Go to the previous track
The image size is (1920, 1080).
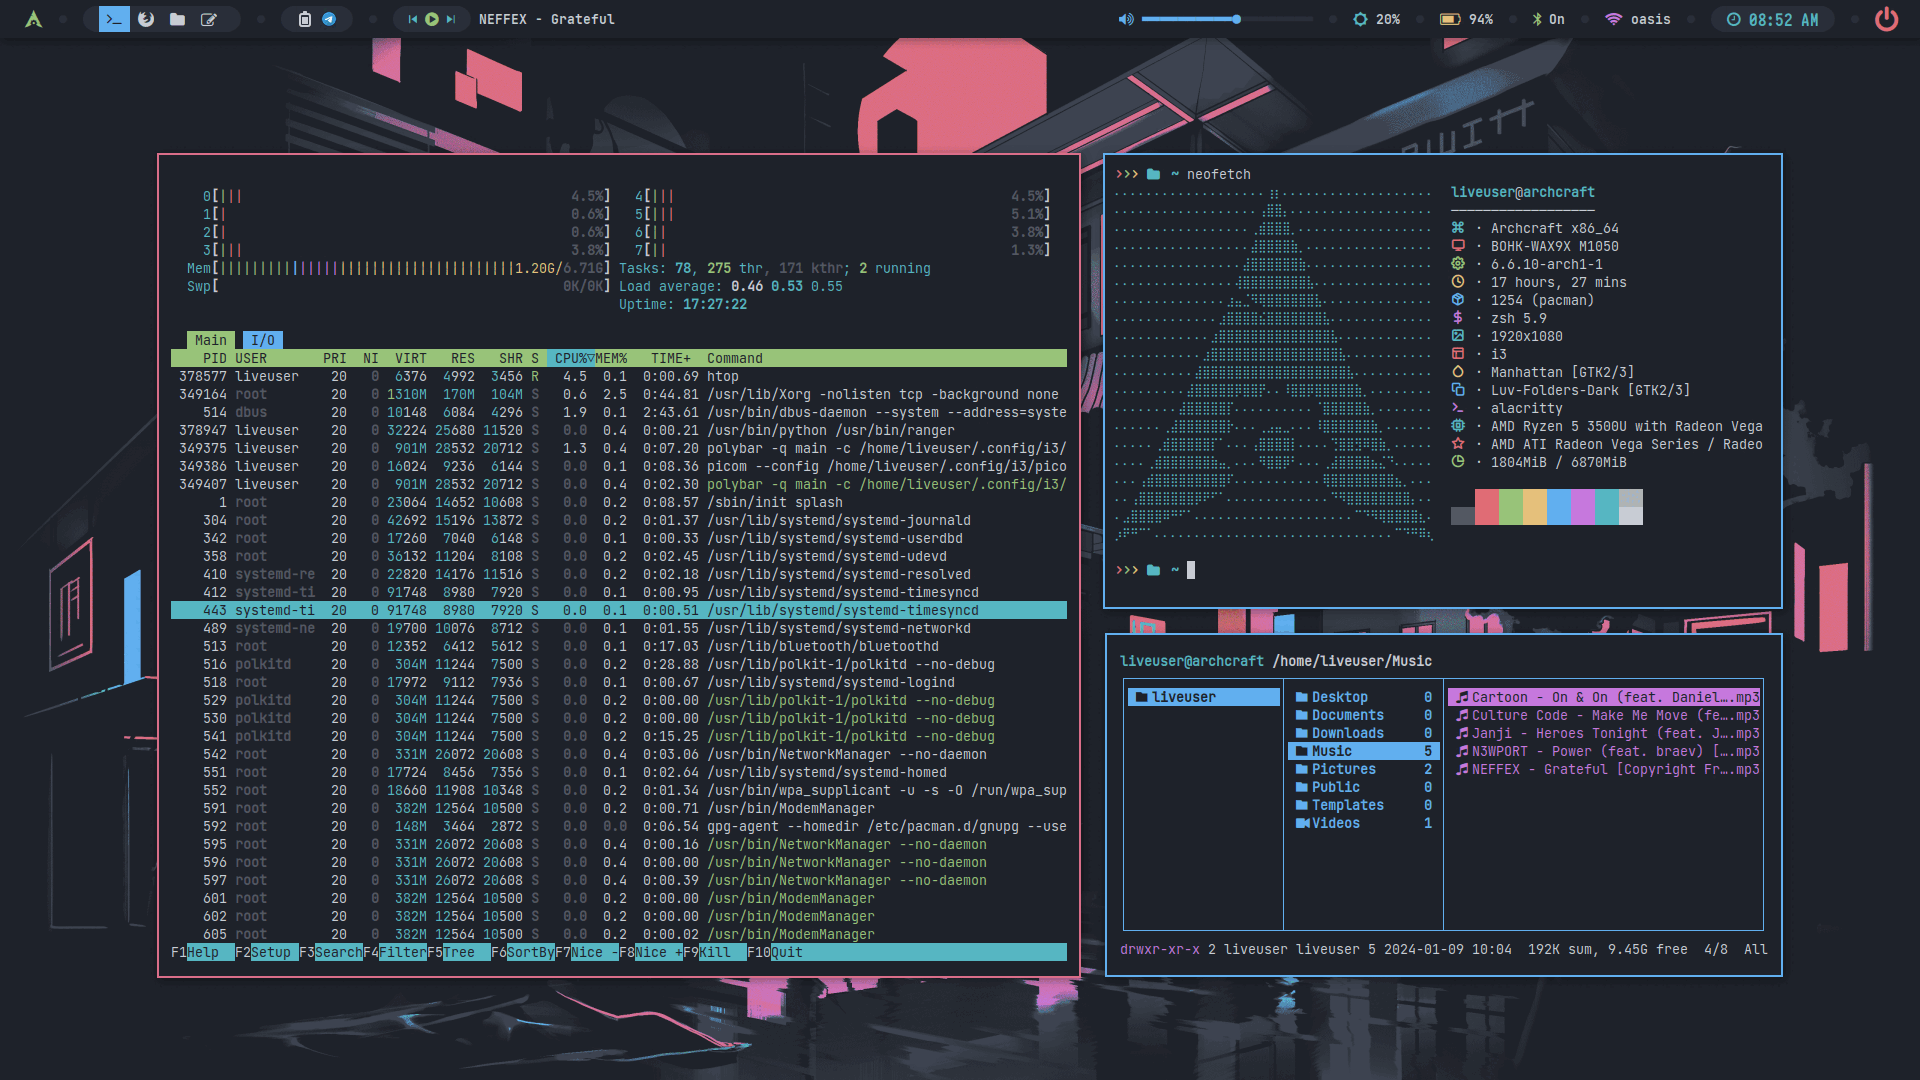[412, 19]
